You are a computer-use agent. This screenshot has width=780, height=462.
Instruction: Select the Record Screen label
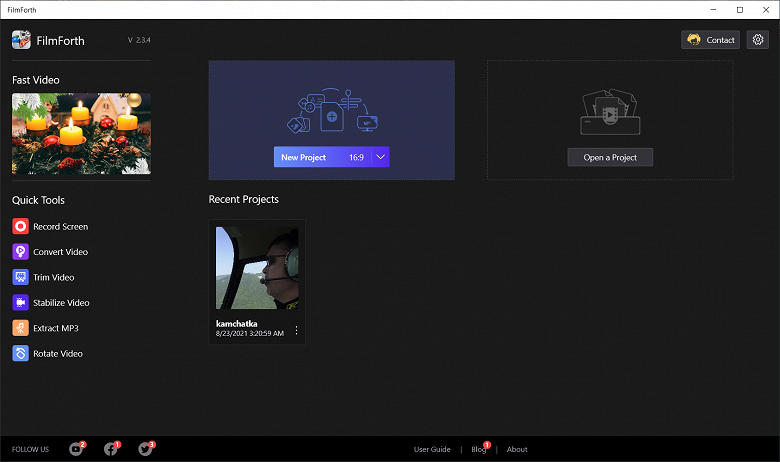(x=61, y=227)
